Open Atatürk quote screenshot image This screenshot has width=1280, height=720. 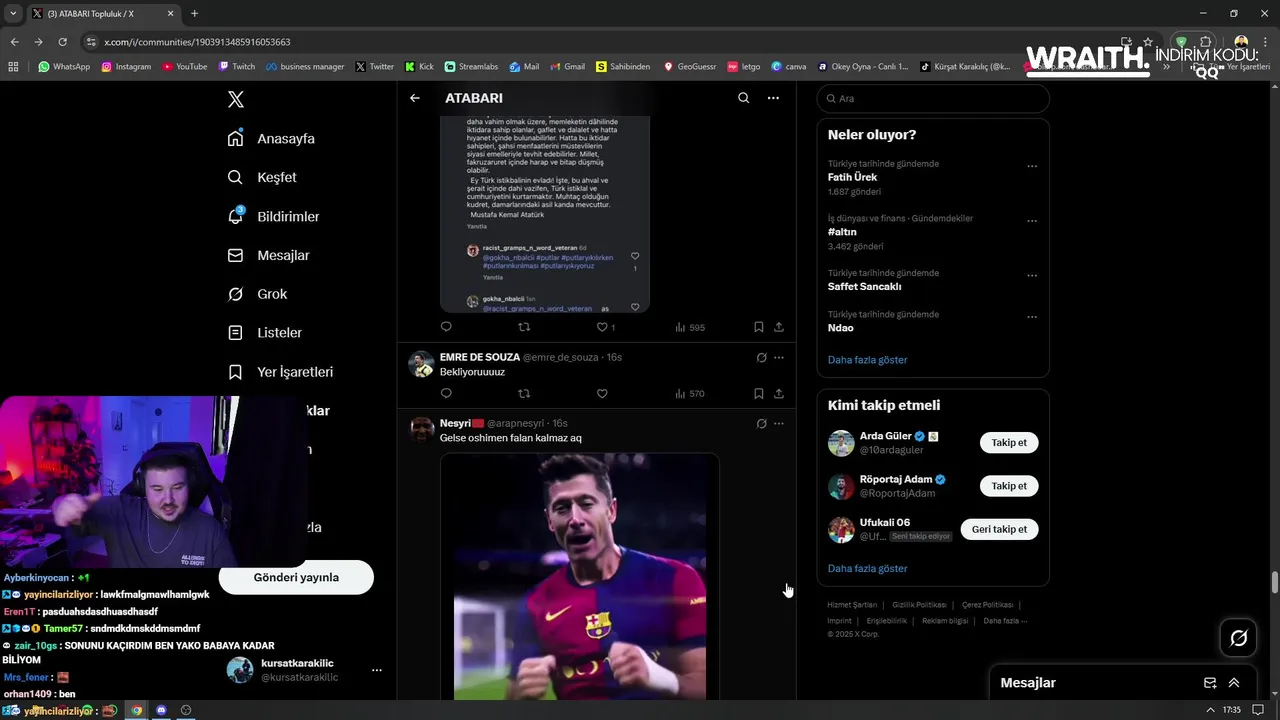point(545,214)
